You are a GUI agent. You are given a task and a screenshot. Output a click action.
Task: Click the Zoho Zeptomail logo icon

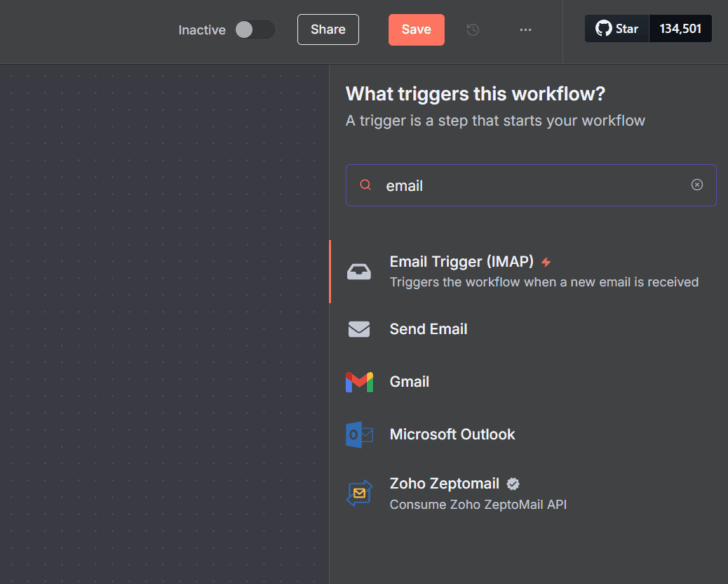(x=359, y=493)
